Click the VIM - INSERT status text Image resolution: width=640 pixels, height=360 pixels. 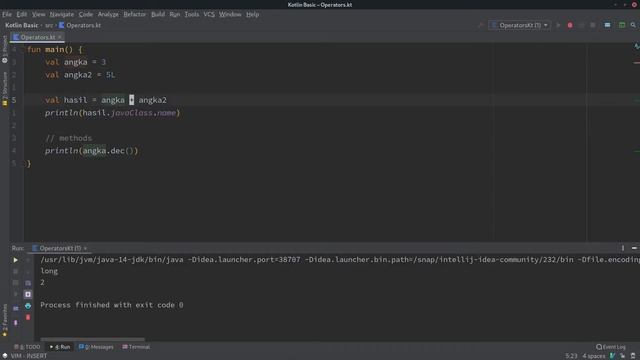tap(29, 356)
